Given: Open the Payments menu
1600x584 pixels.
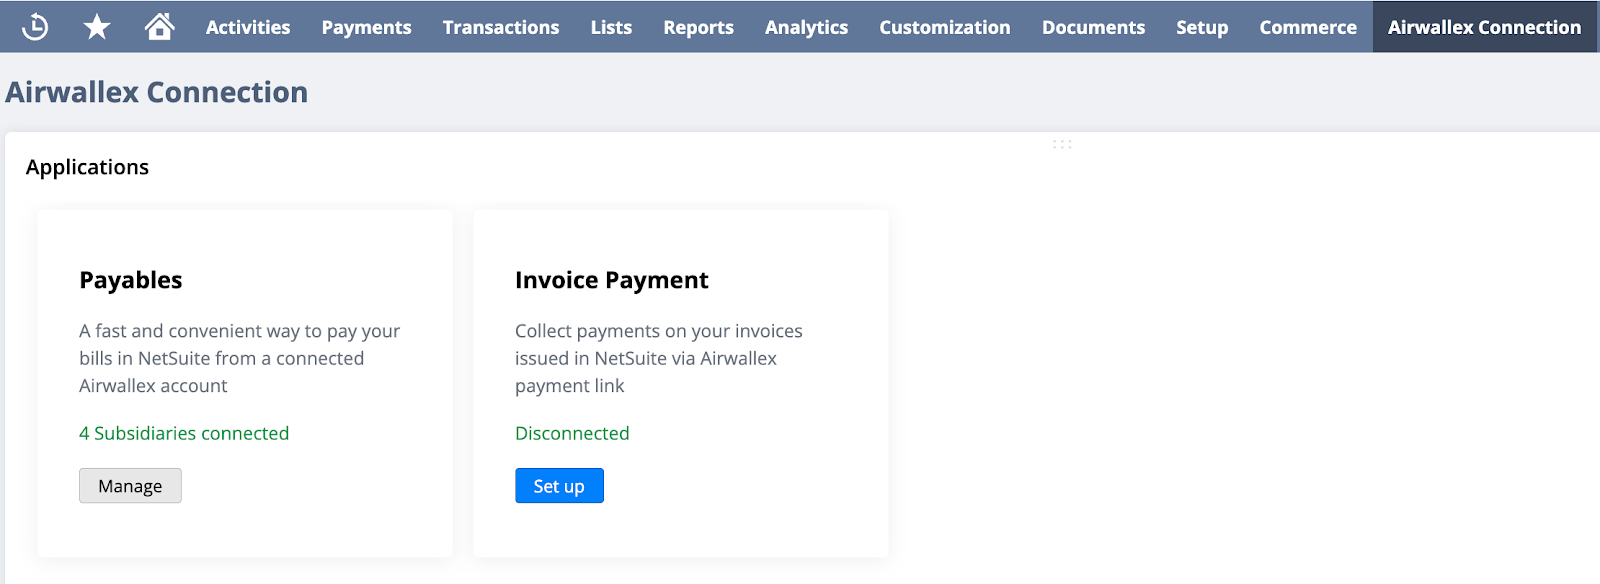Looking at the screenshot, I should point(366,27).
